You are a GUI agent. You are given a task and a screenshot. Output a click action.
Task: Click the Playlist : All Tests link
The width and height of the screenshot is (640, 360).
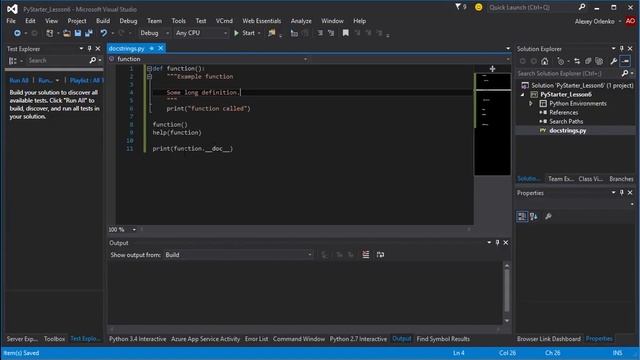(87, 80)
